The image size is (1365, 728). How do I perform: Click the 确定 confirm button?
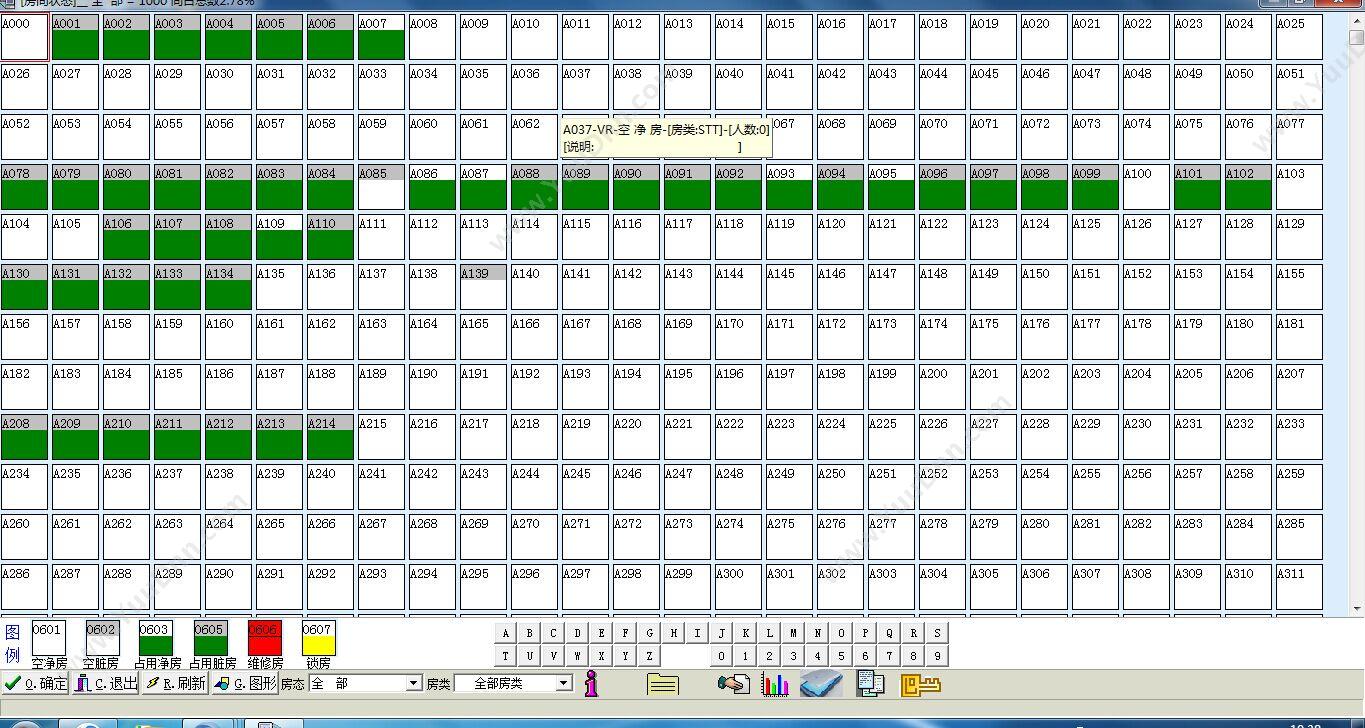[36, 683]
